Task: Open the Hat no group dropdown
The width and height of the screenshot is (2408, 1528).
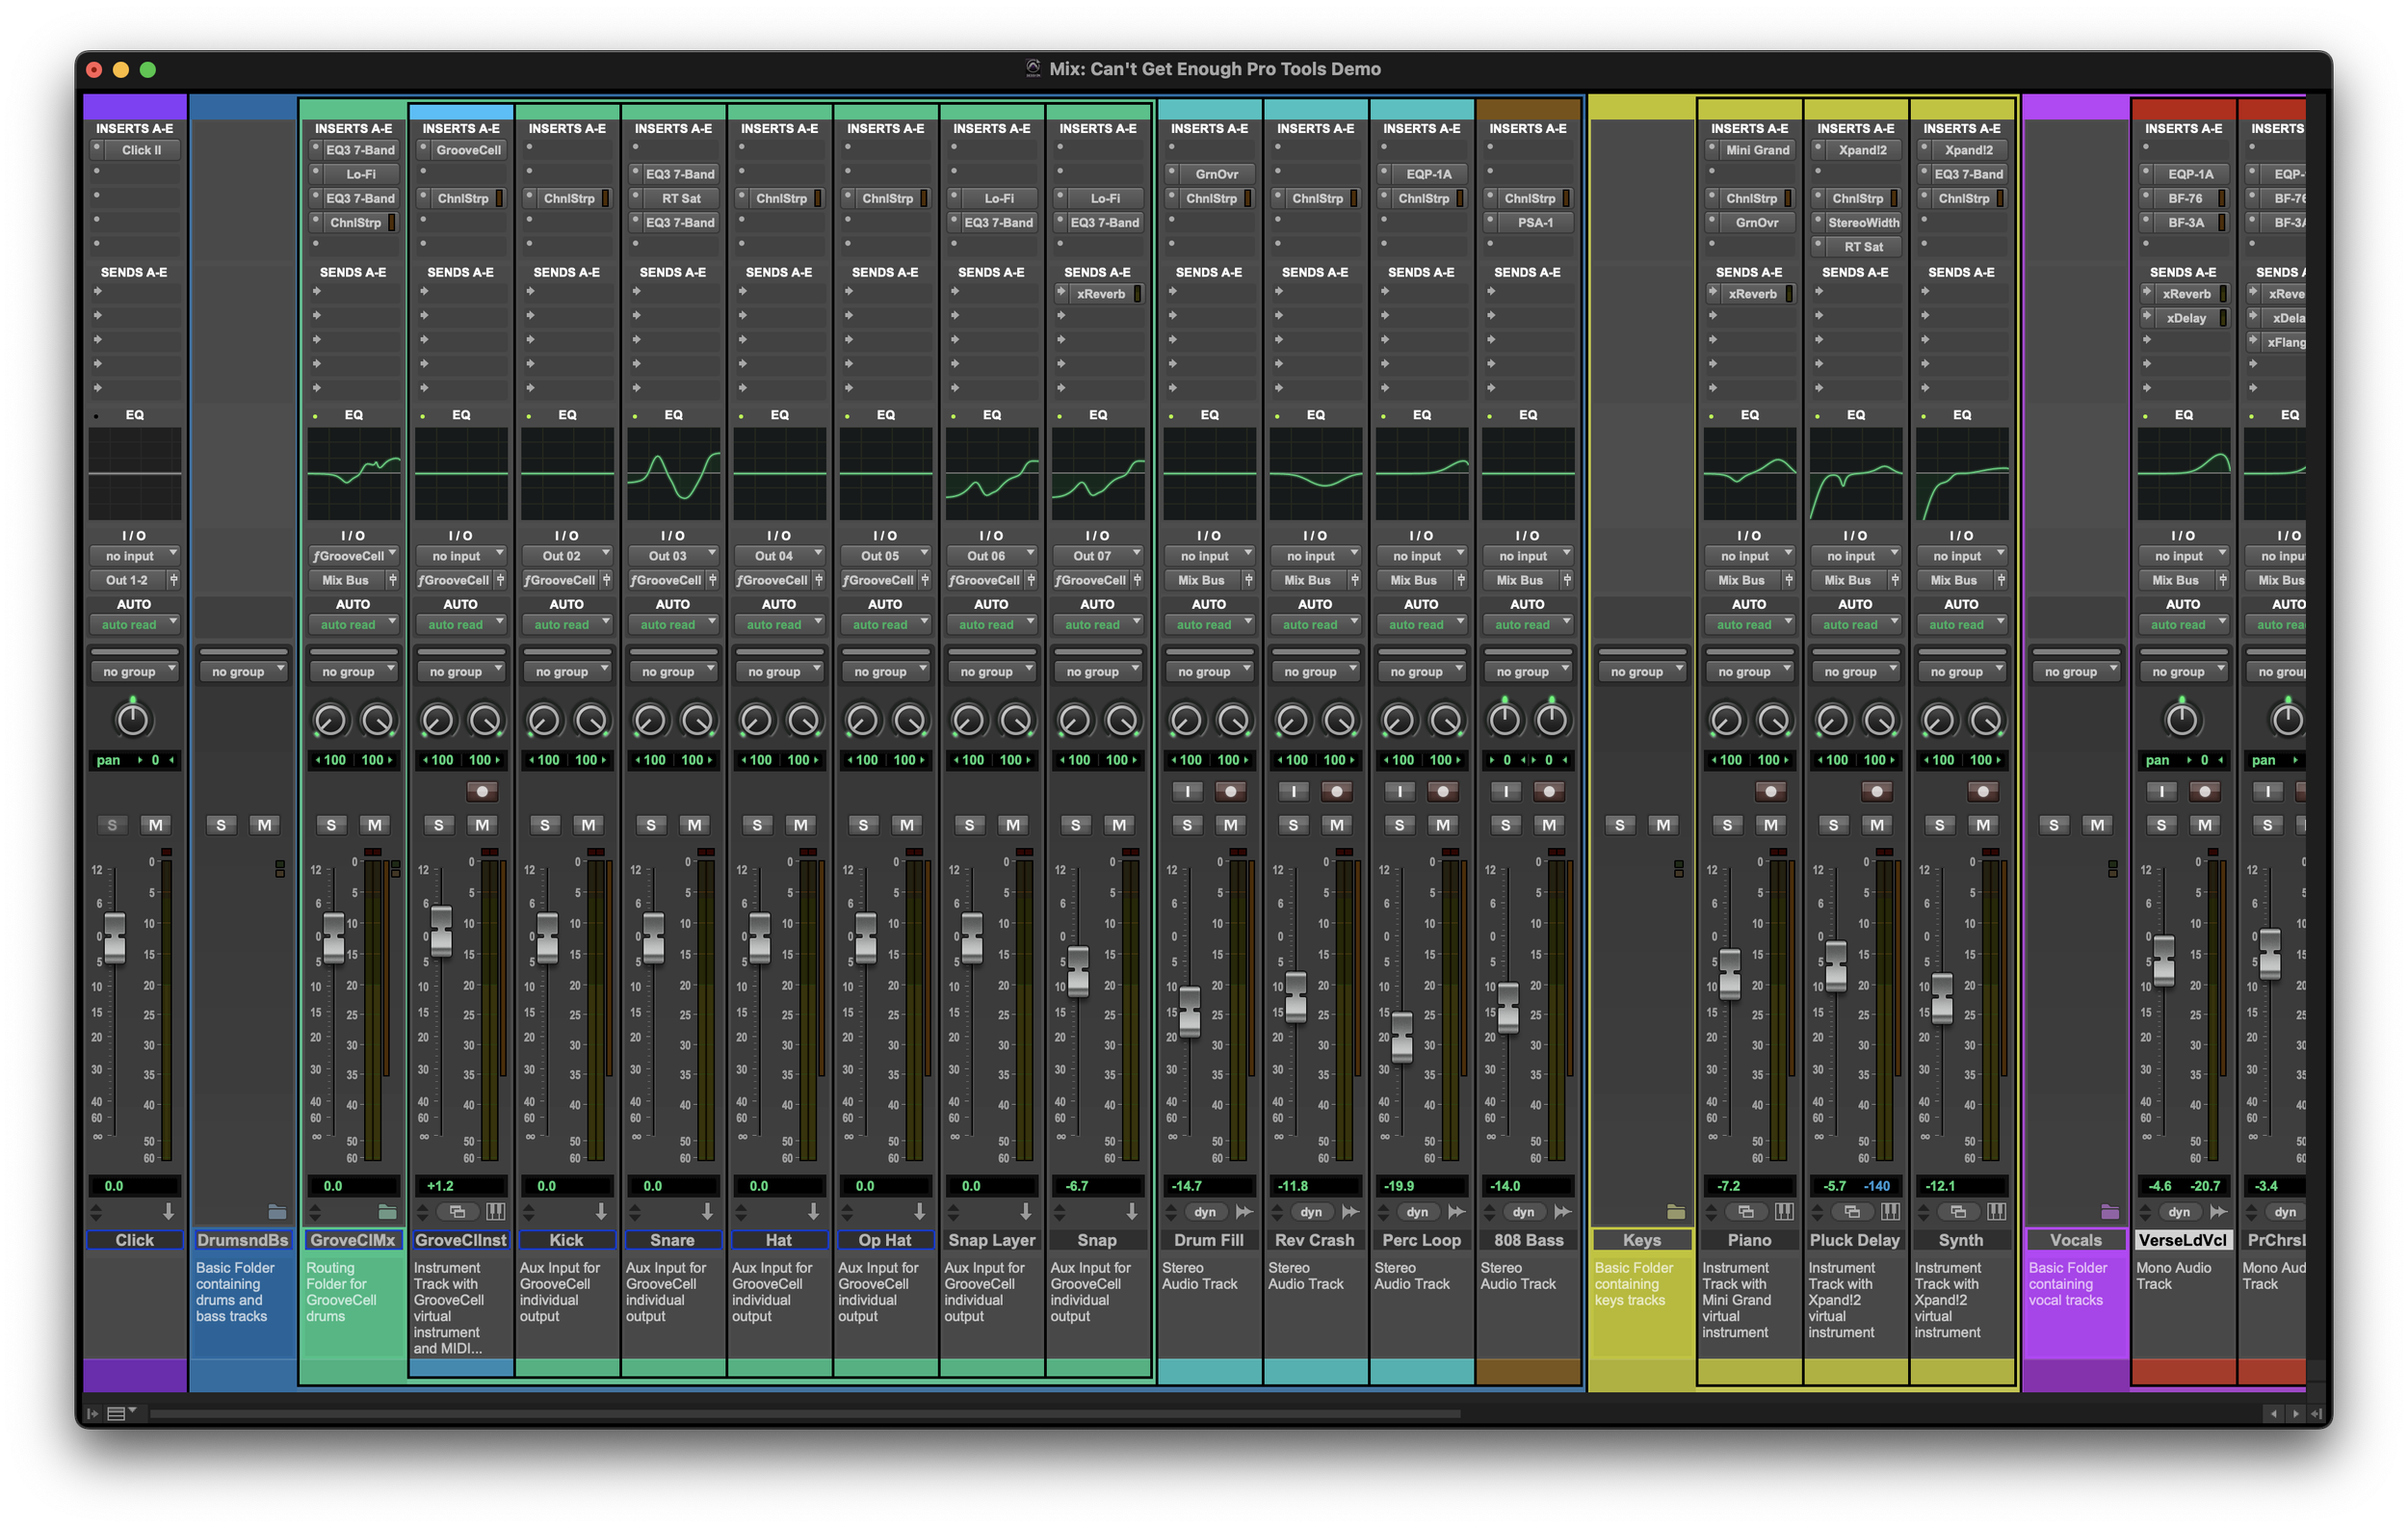Action: pyautogui.click(x=779, y=672)
